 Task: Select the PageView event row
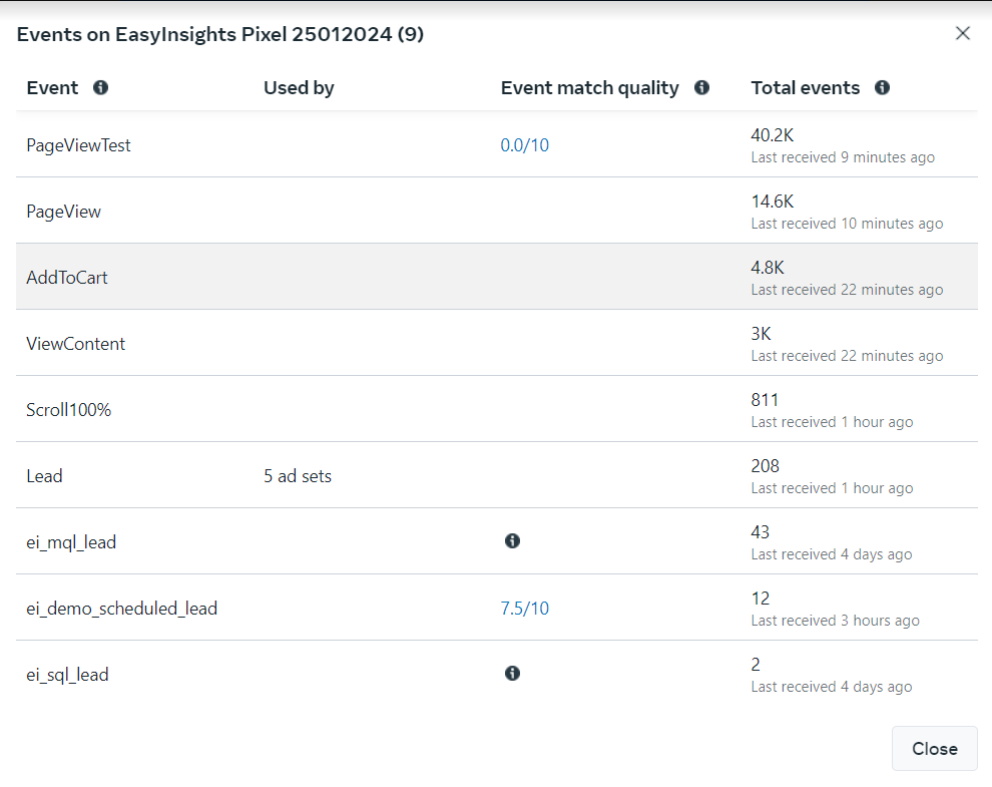[63, 212]
